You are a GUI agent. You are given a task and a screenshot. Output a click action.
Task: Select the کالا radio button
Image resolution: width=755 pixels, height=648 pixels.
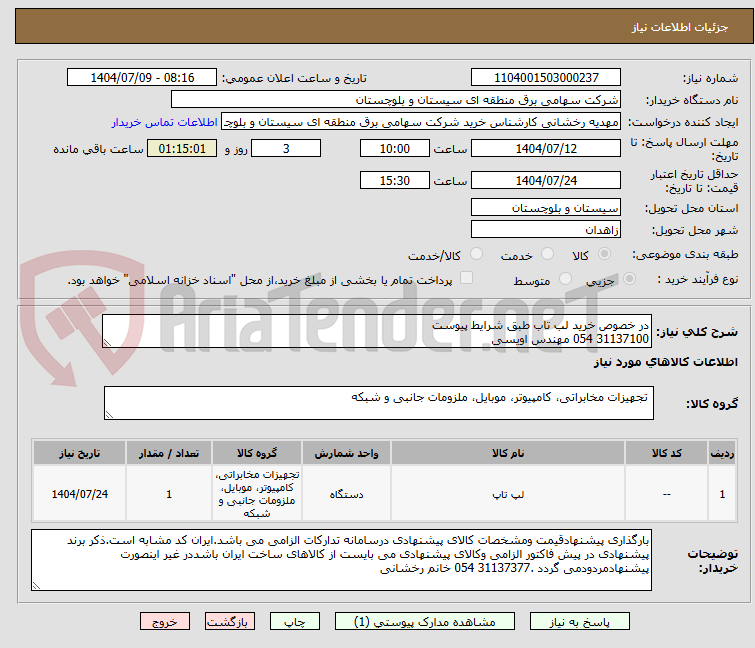(604, 254)
